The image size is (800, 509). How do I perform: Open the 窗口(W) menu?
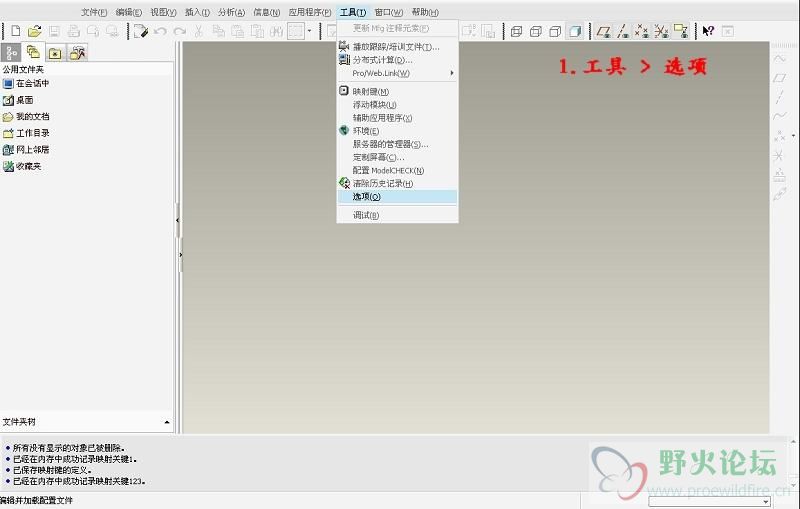[389, 12]
